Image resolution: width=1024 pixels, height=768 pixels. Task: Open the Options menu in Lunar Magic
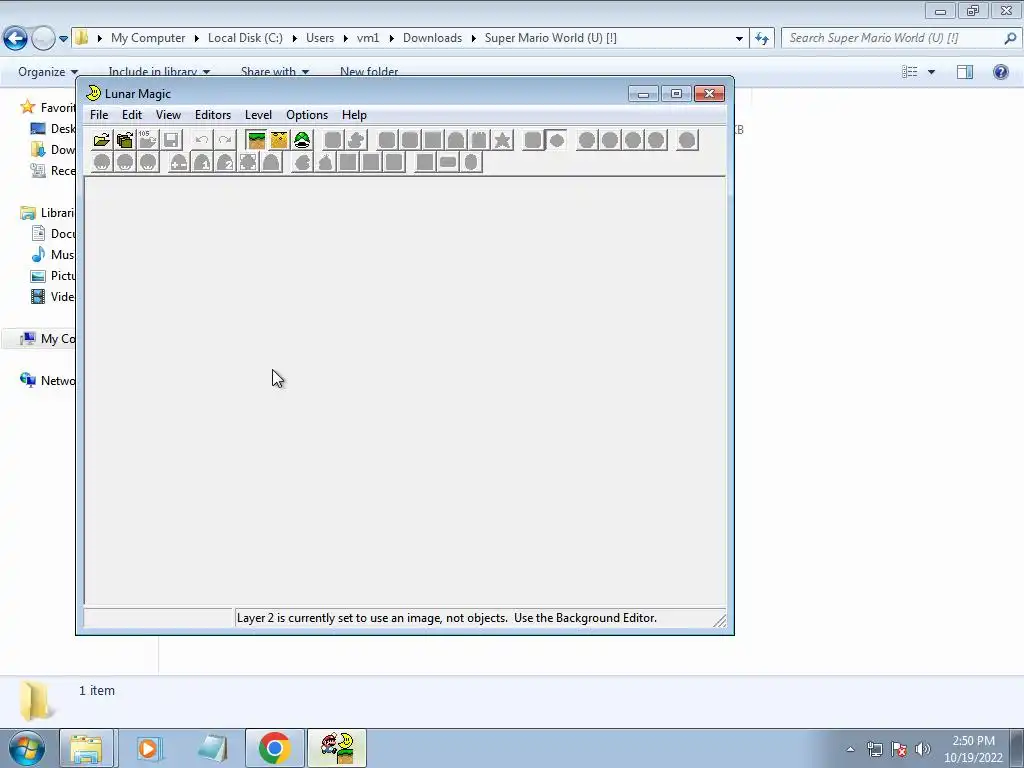(x=307, y=115)
